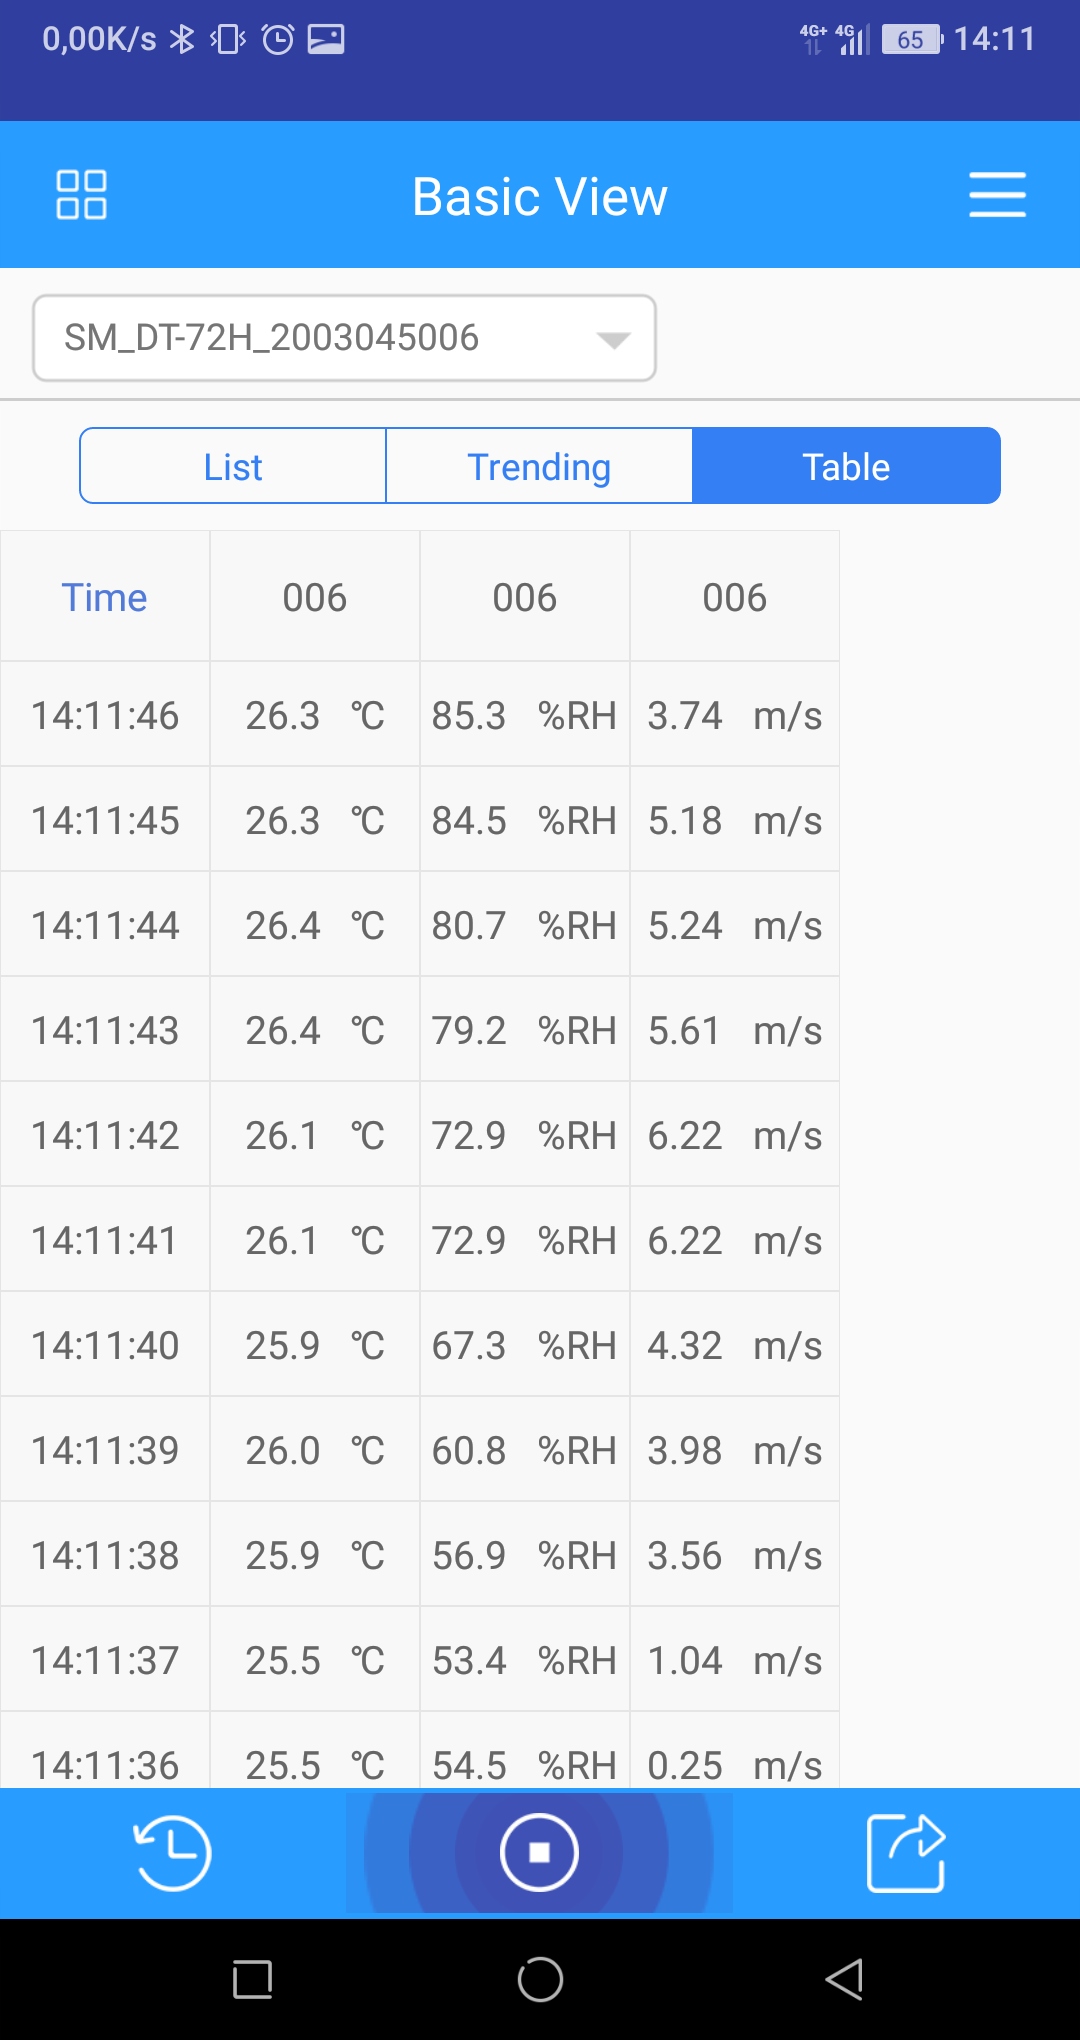The image size is (1080, 2040).
Task: Click the device dropdown arrow
Action: 612,340
